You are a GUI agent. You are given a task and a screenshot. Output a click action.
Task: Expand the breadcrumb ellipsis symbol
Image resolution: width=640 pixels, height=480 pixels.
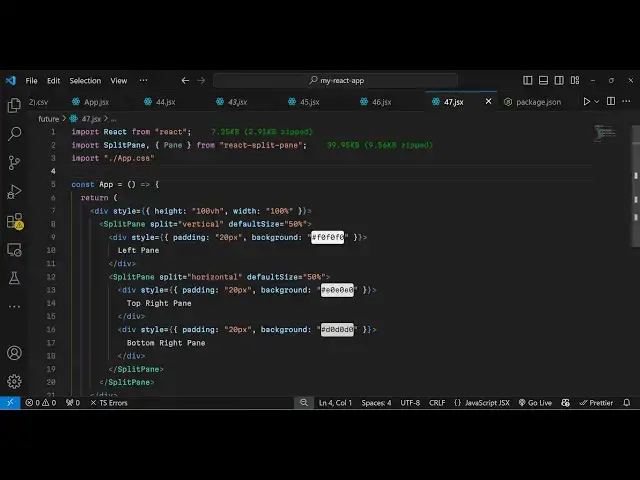(x=113, y=119)
